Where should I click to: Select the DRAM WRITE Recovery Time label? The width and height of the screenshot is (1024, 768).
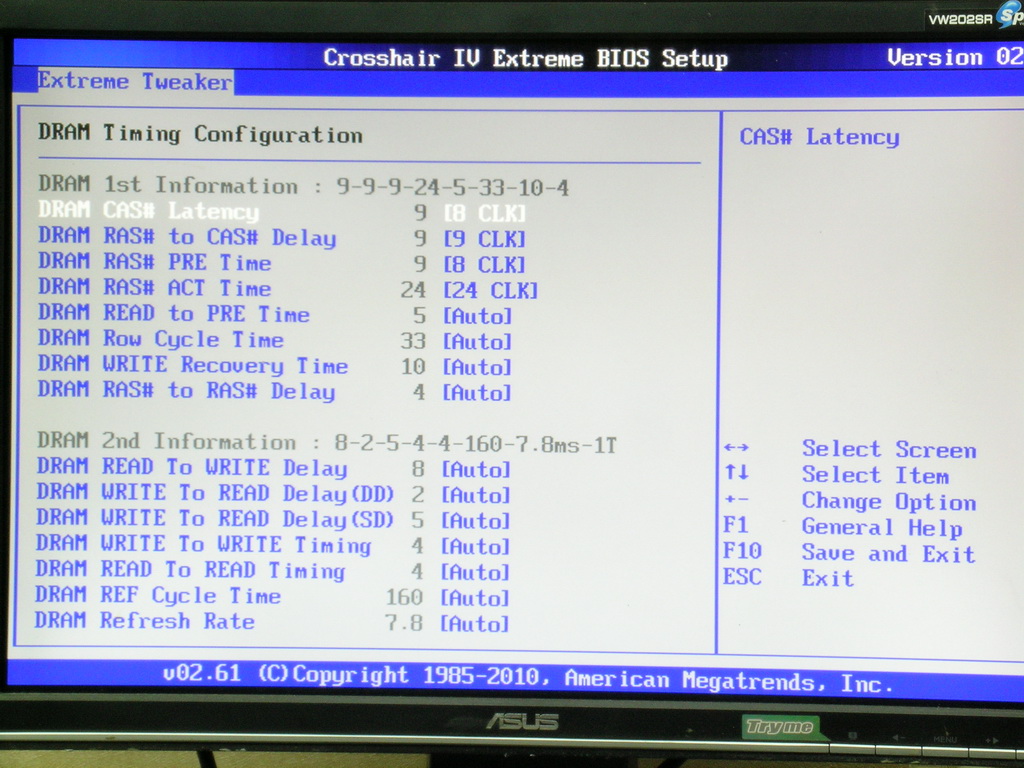pos(193,365)
